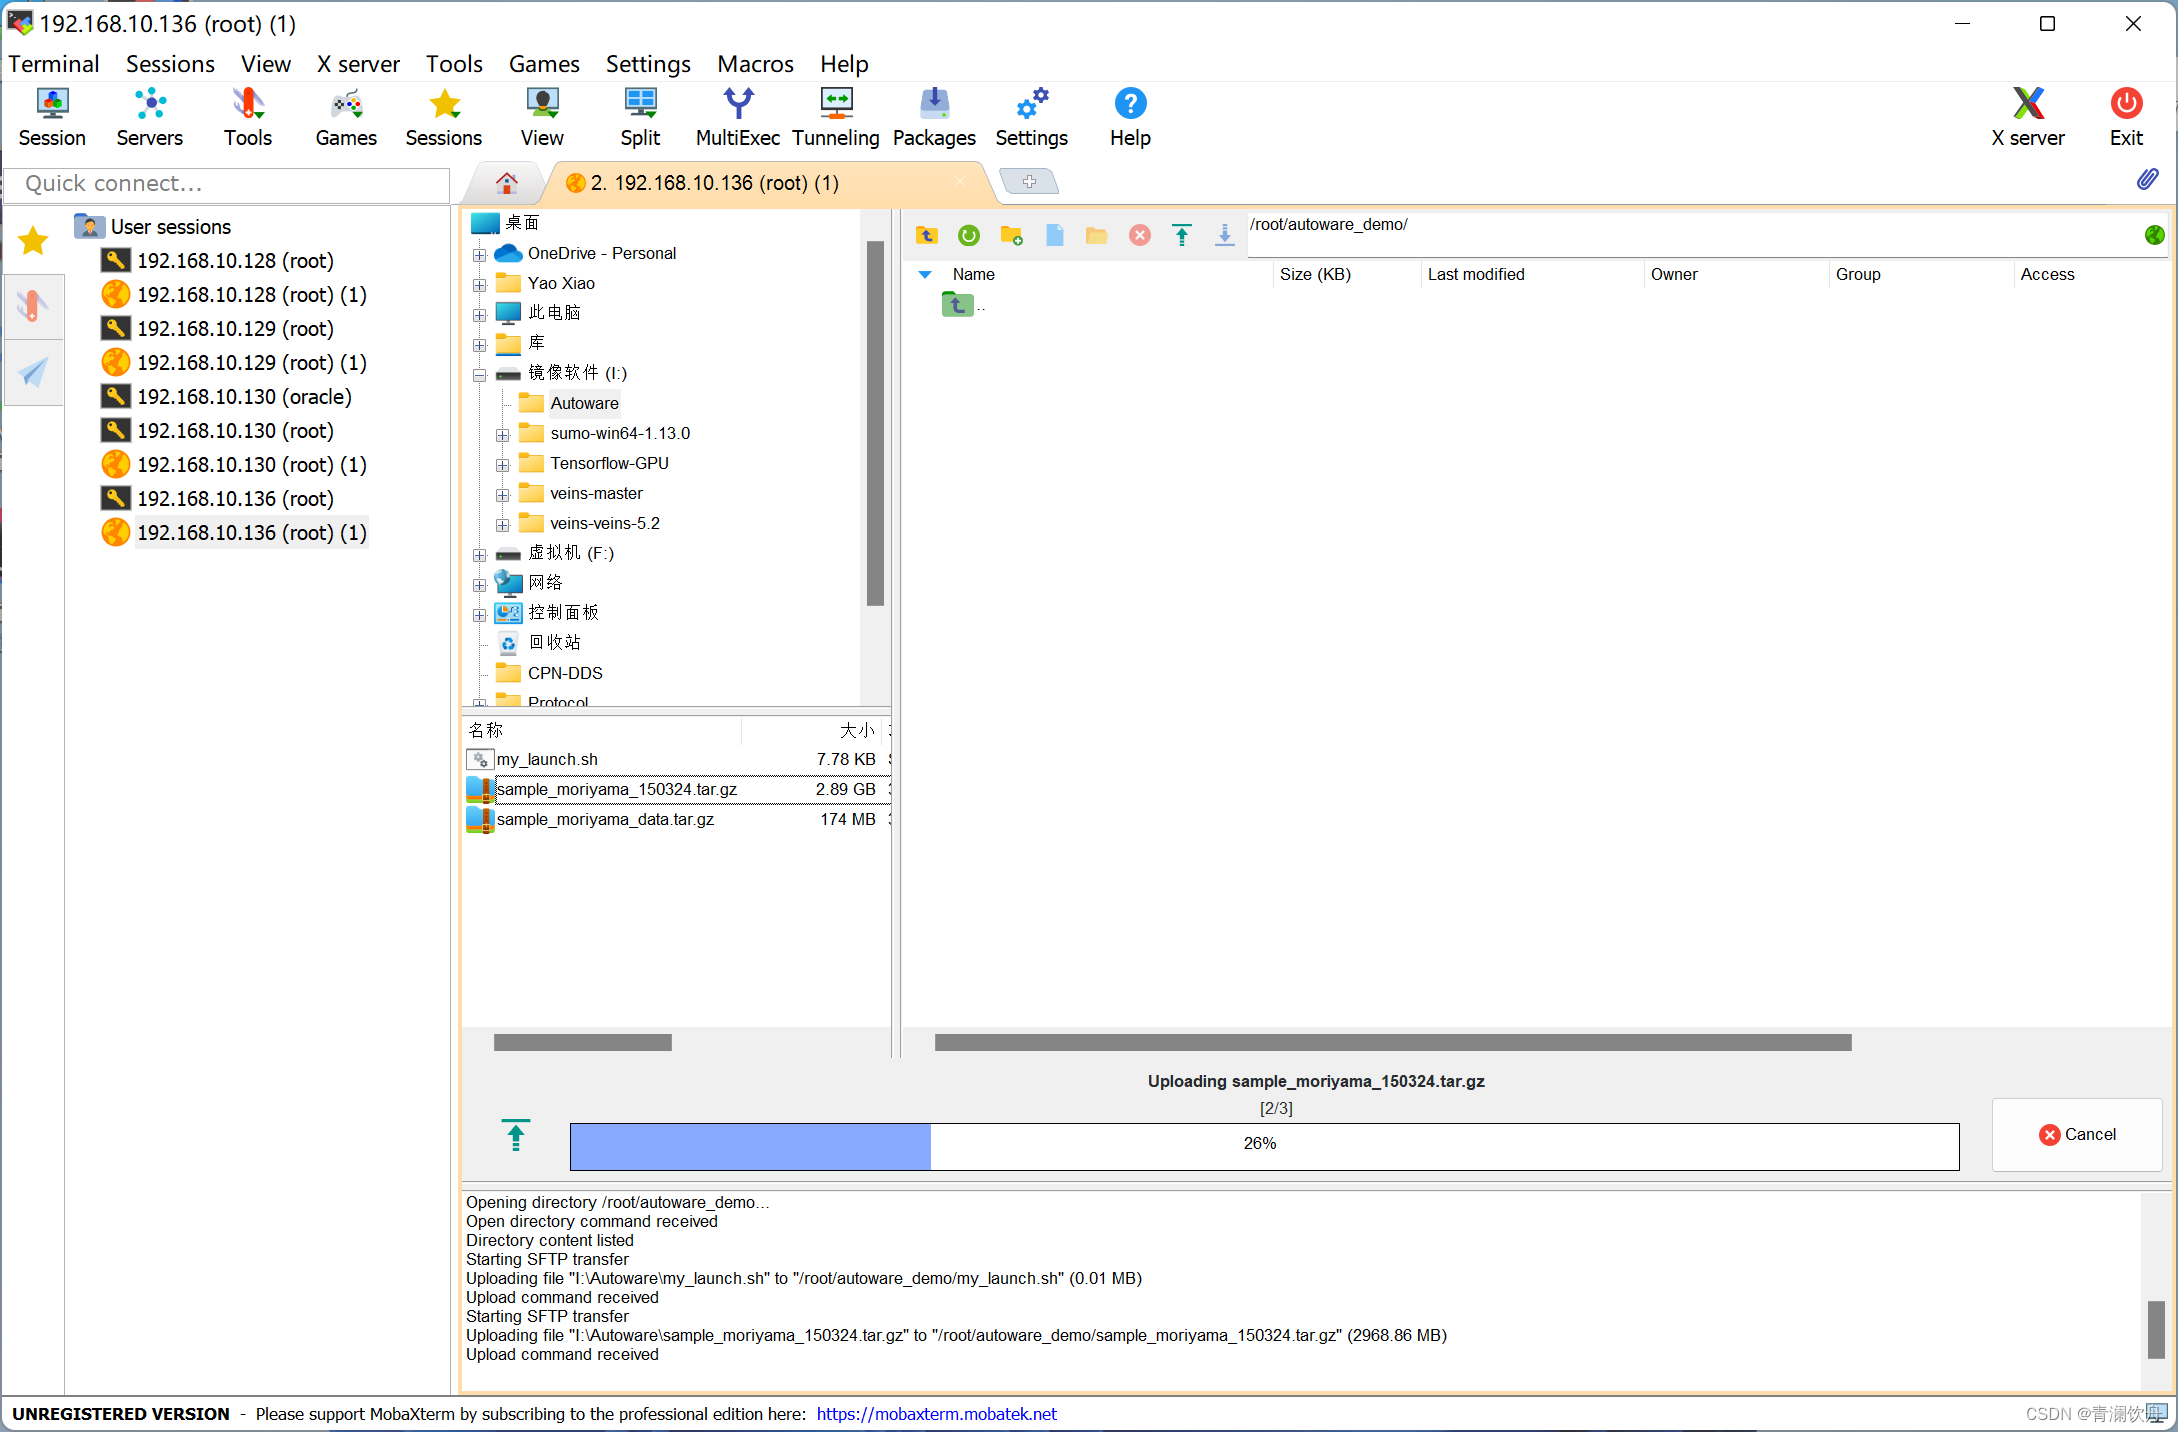Launch MultiExec from the toolbar
This screenshot has height=1432, width=2178.
coord(738,118)
